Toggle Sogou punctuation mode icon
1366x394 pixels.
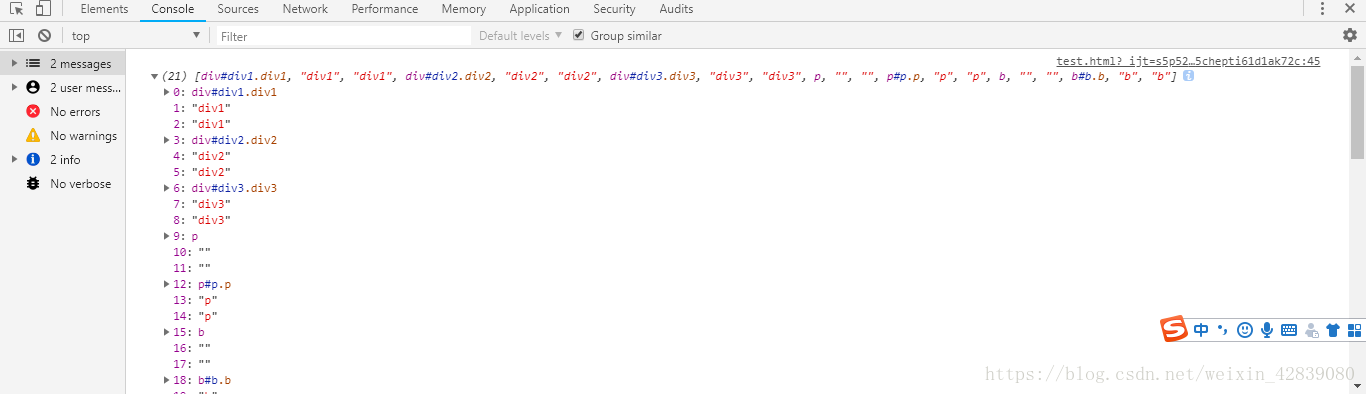point(1222,330)
